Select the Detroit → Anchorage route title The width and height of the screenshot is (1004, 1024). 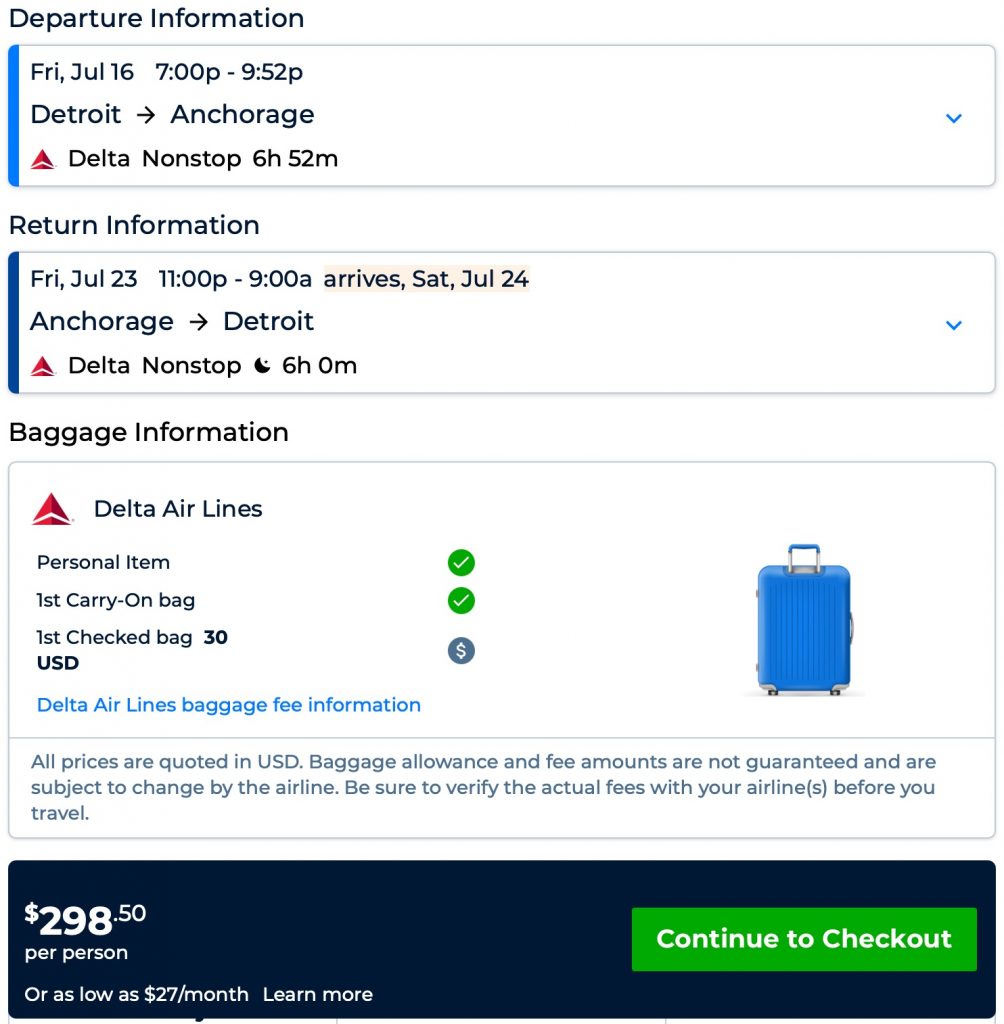tap(172, 114)
